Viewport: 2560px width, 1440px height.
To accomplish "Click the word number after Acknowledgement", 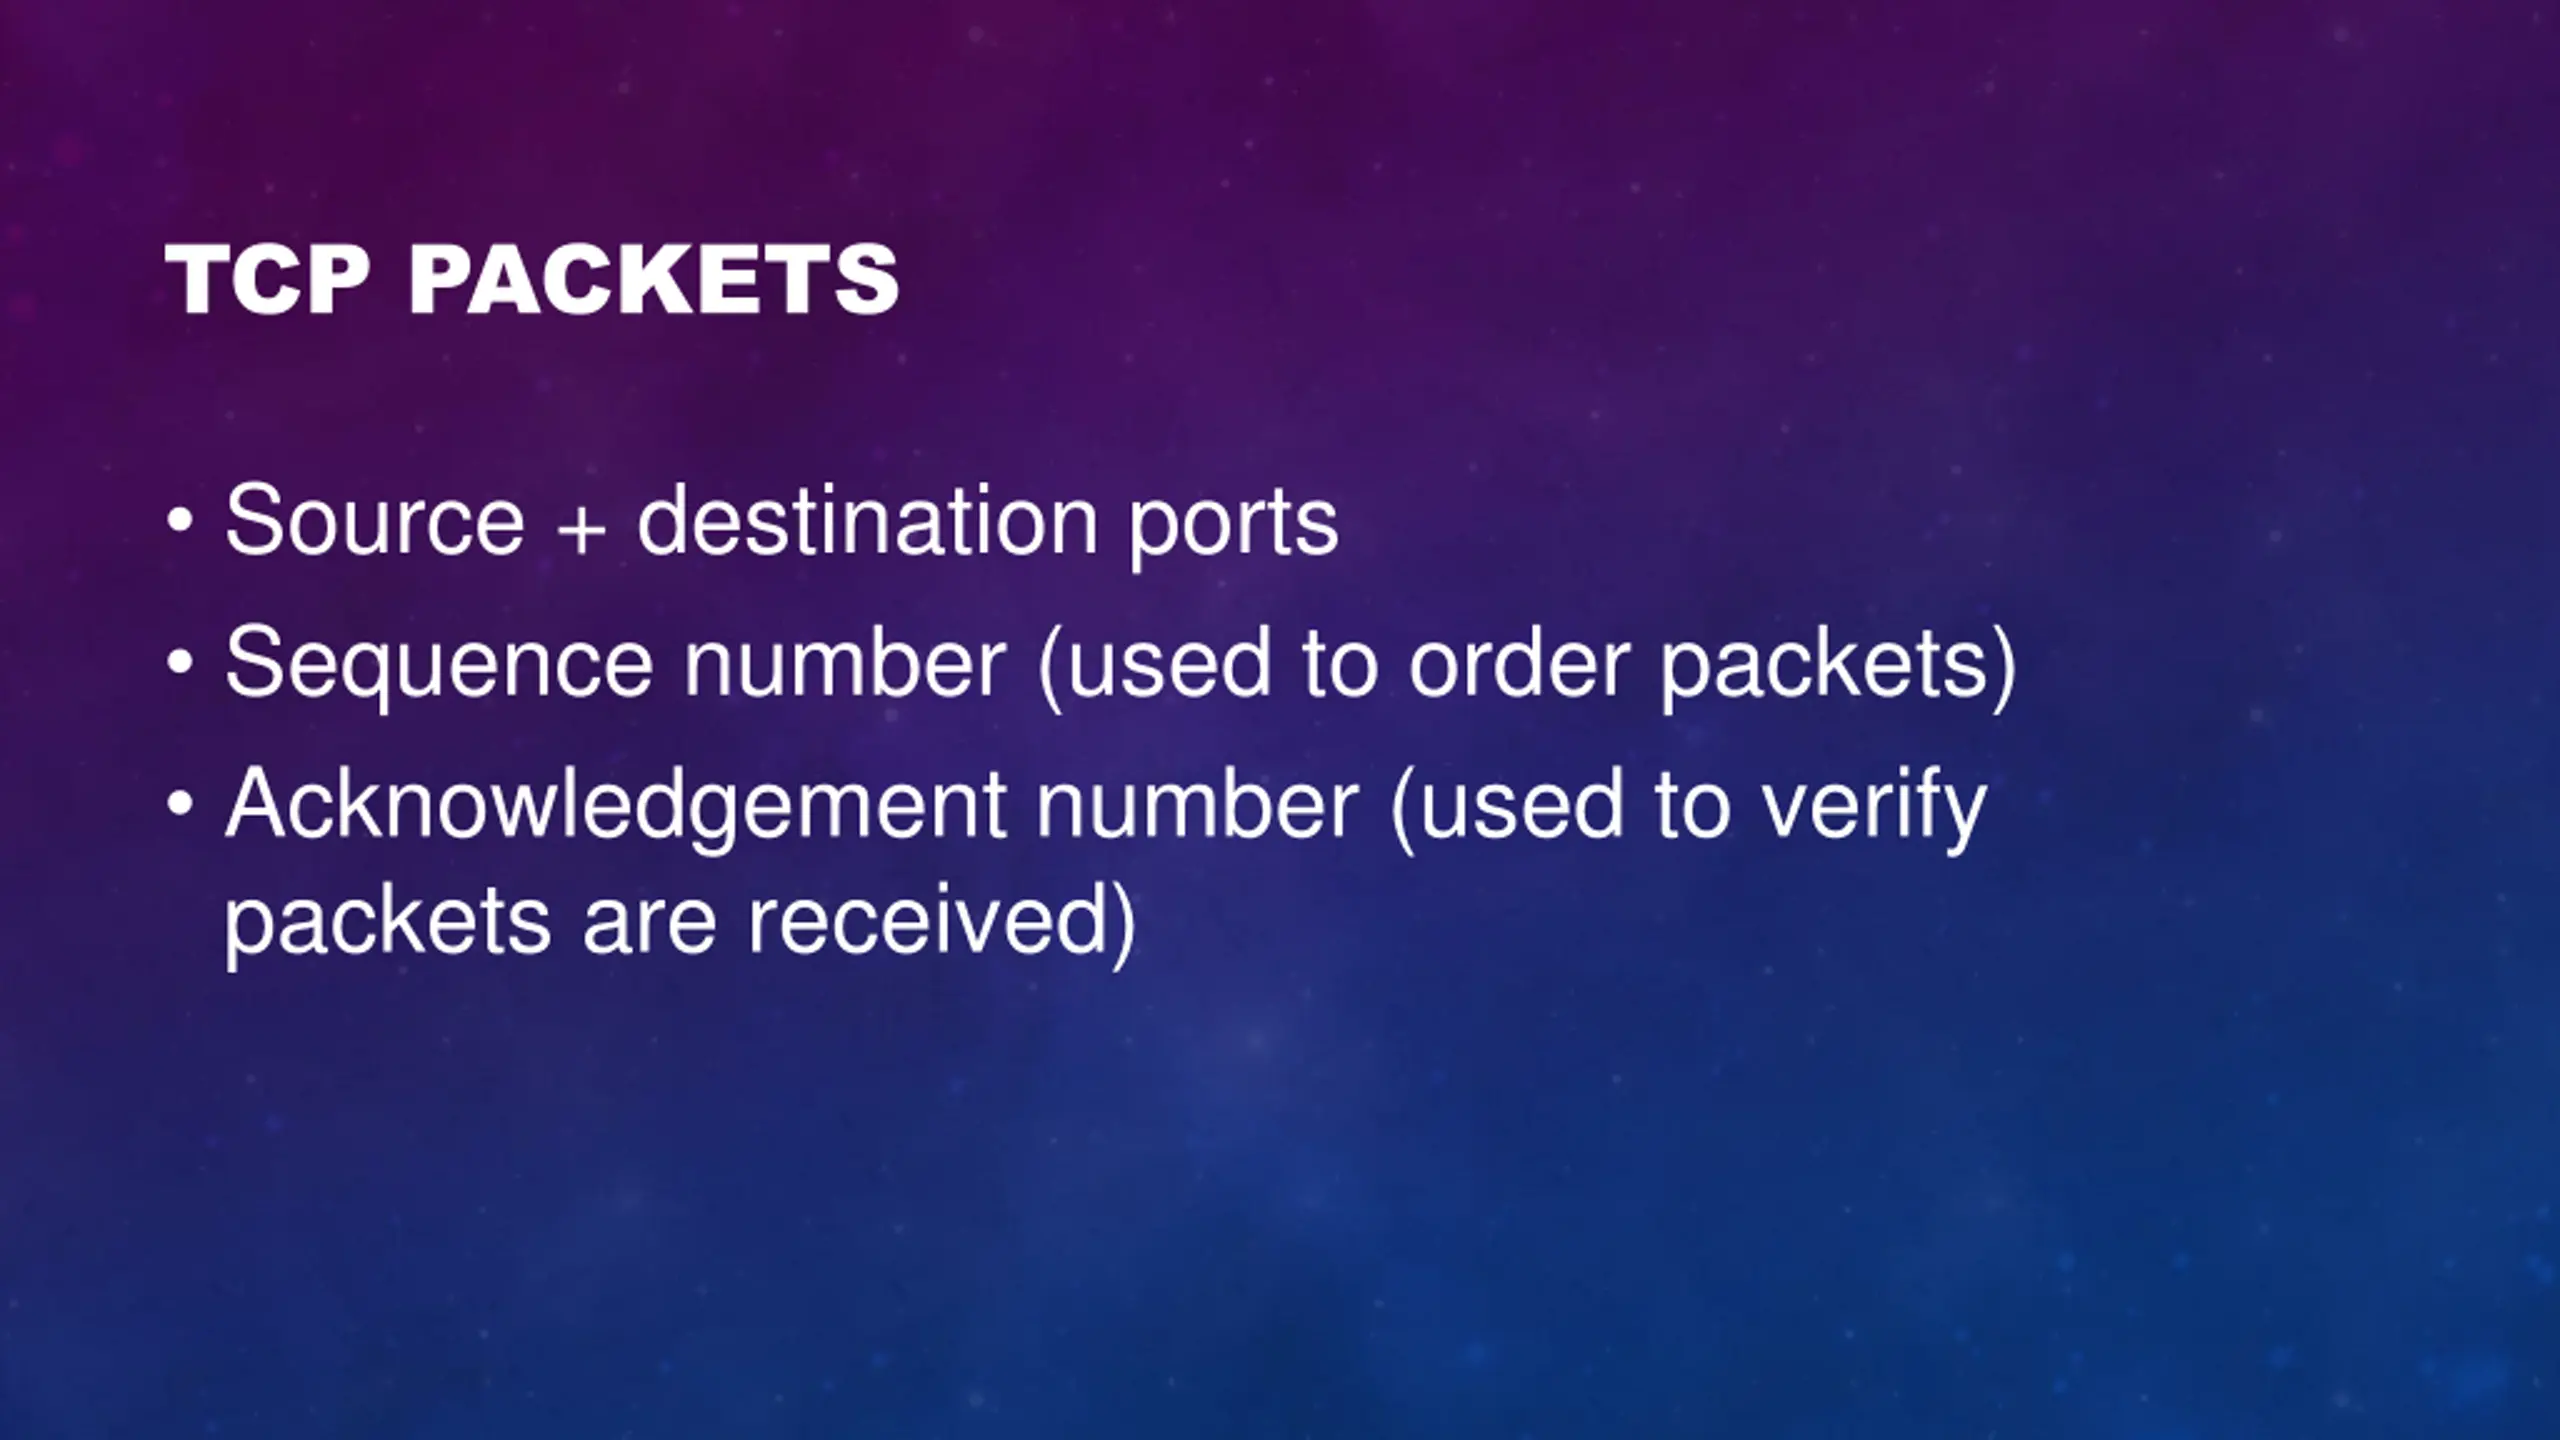I will 1196,805.
